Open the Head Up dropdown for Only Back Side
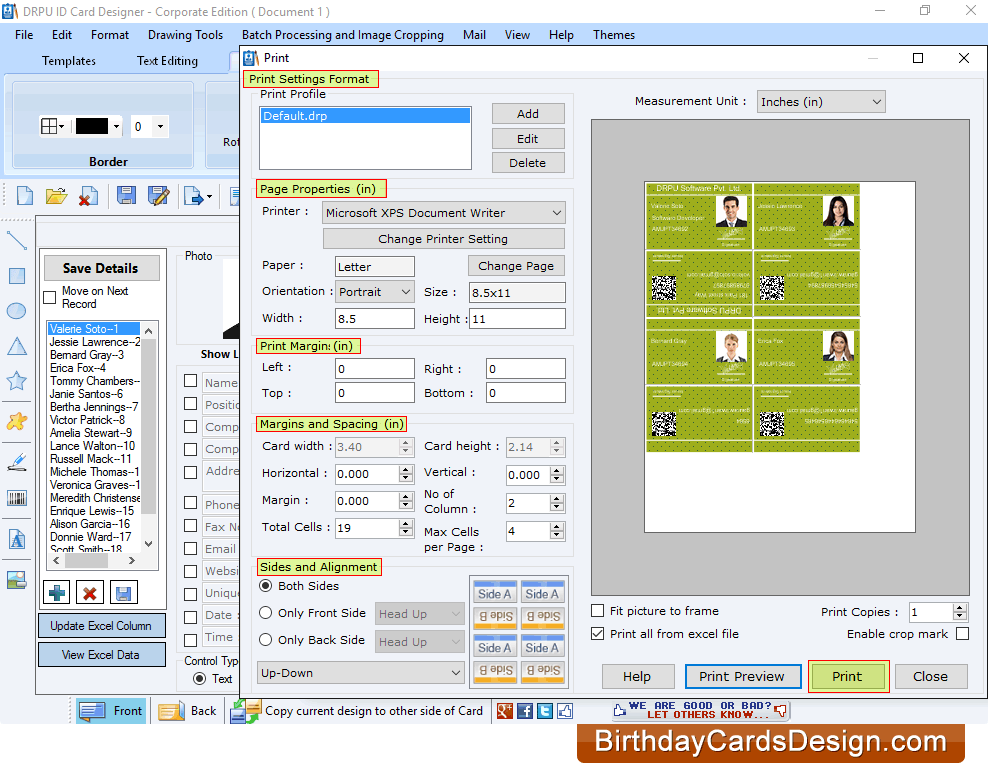 420,641
